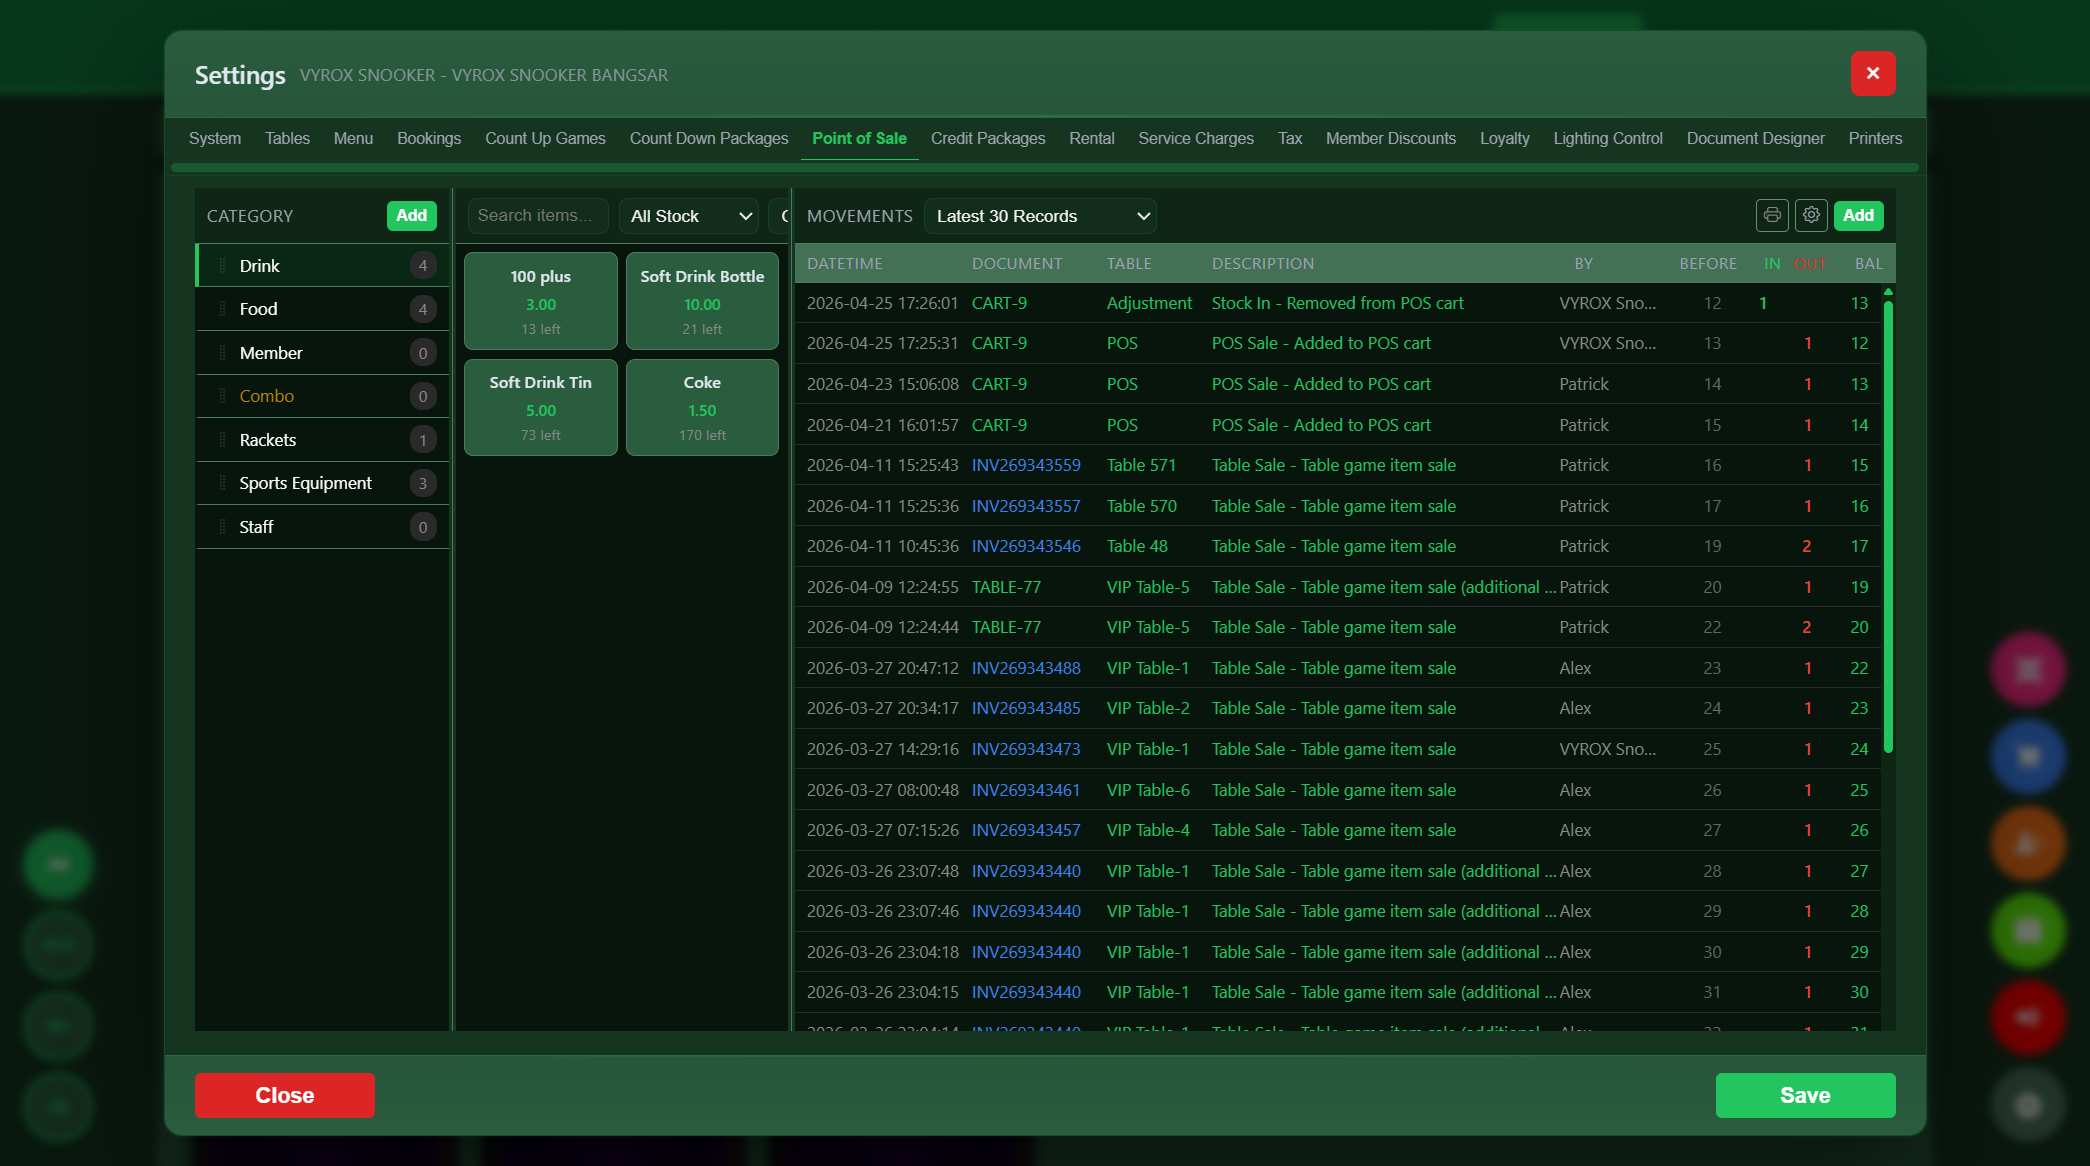This screenshot has width=2090, height=1166.
Task: Open the Lighting Control tab
Action: [1608, 138]
